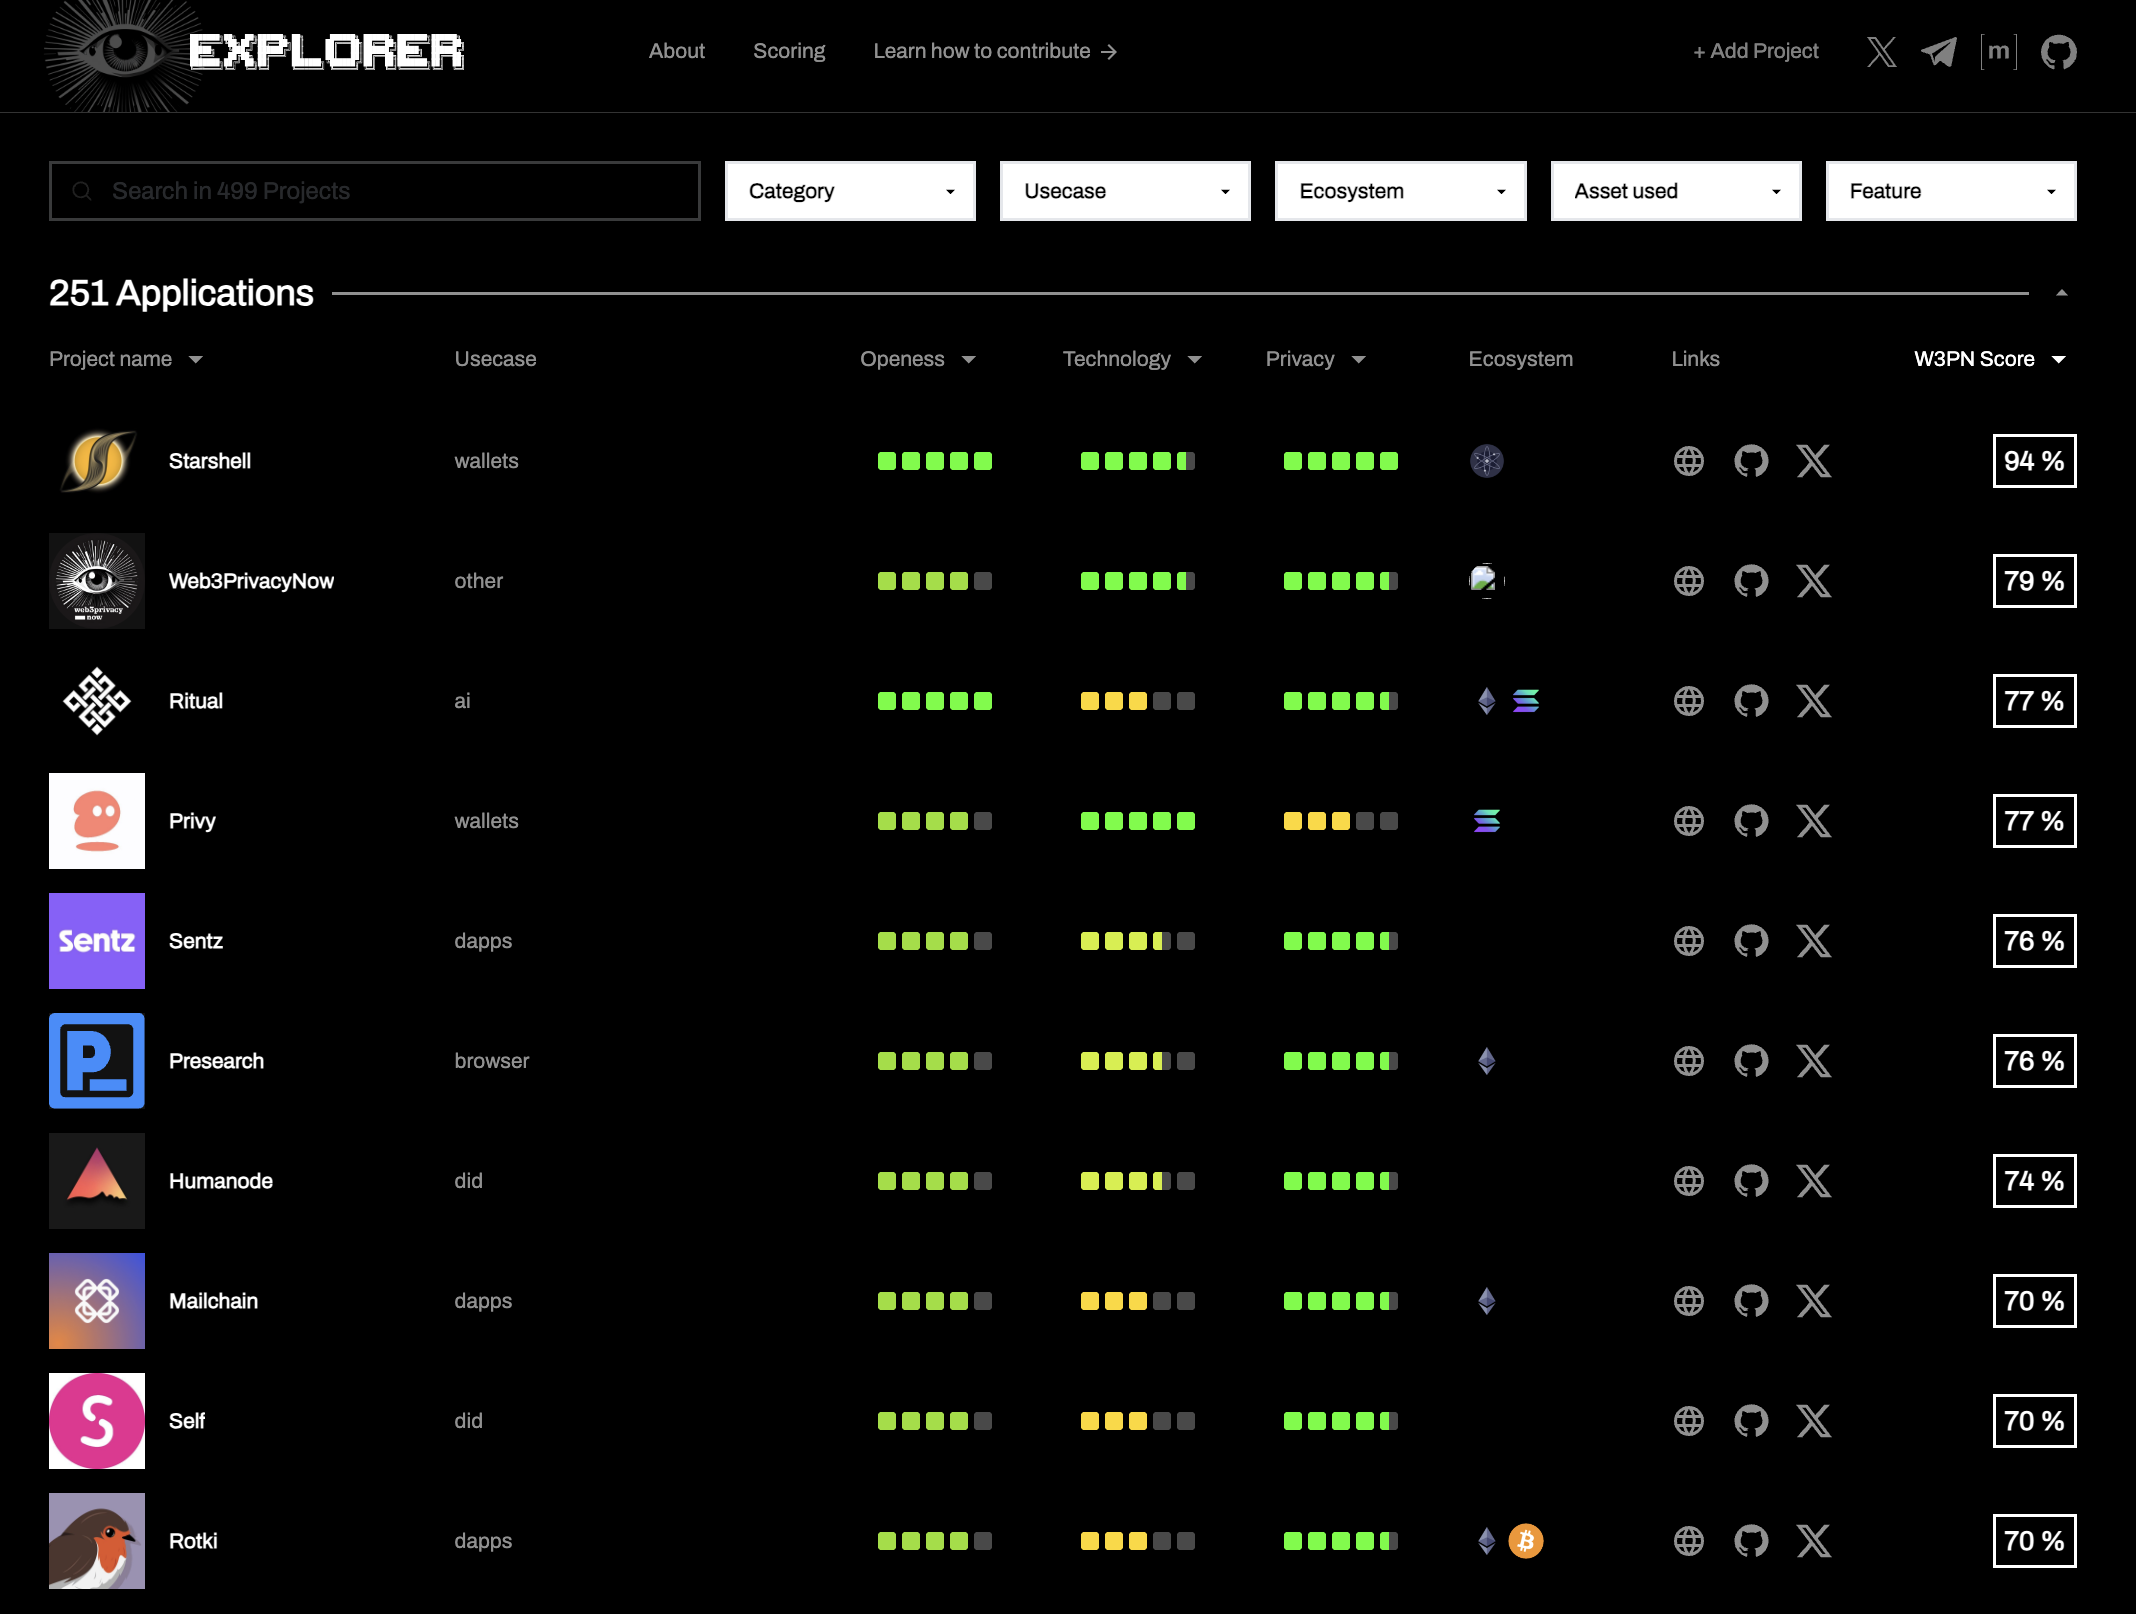Click the Privy logo thumbnail
The height and width of the screenshot is (1614, 2136).
coord(97,821)
